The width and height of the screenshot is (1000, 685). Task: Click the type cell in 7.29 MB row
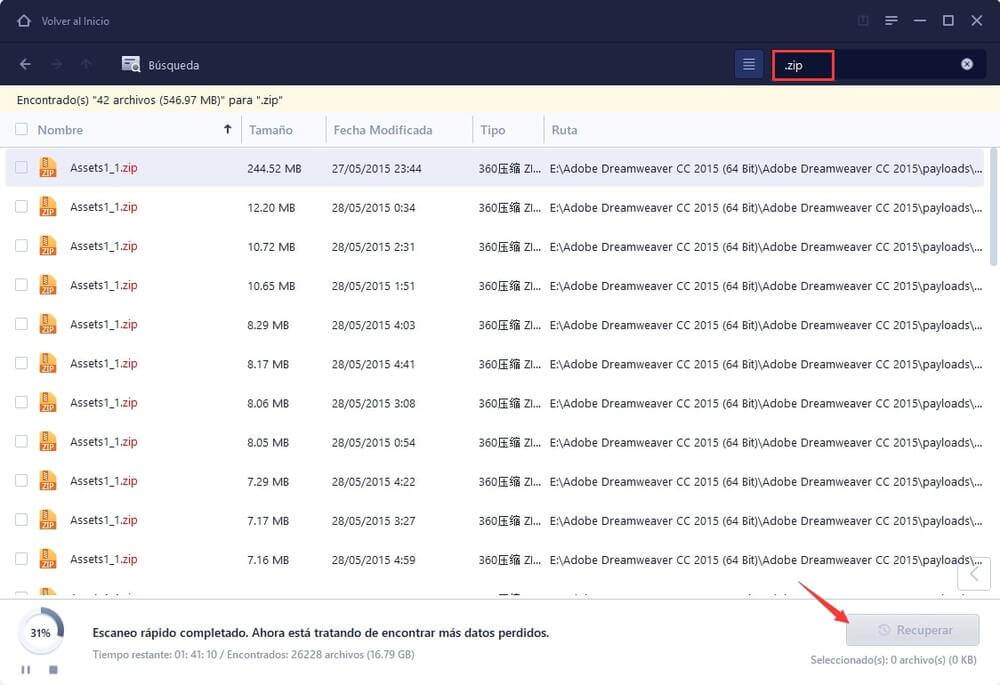(510, 482)
